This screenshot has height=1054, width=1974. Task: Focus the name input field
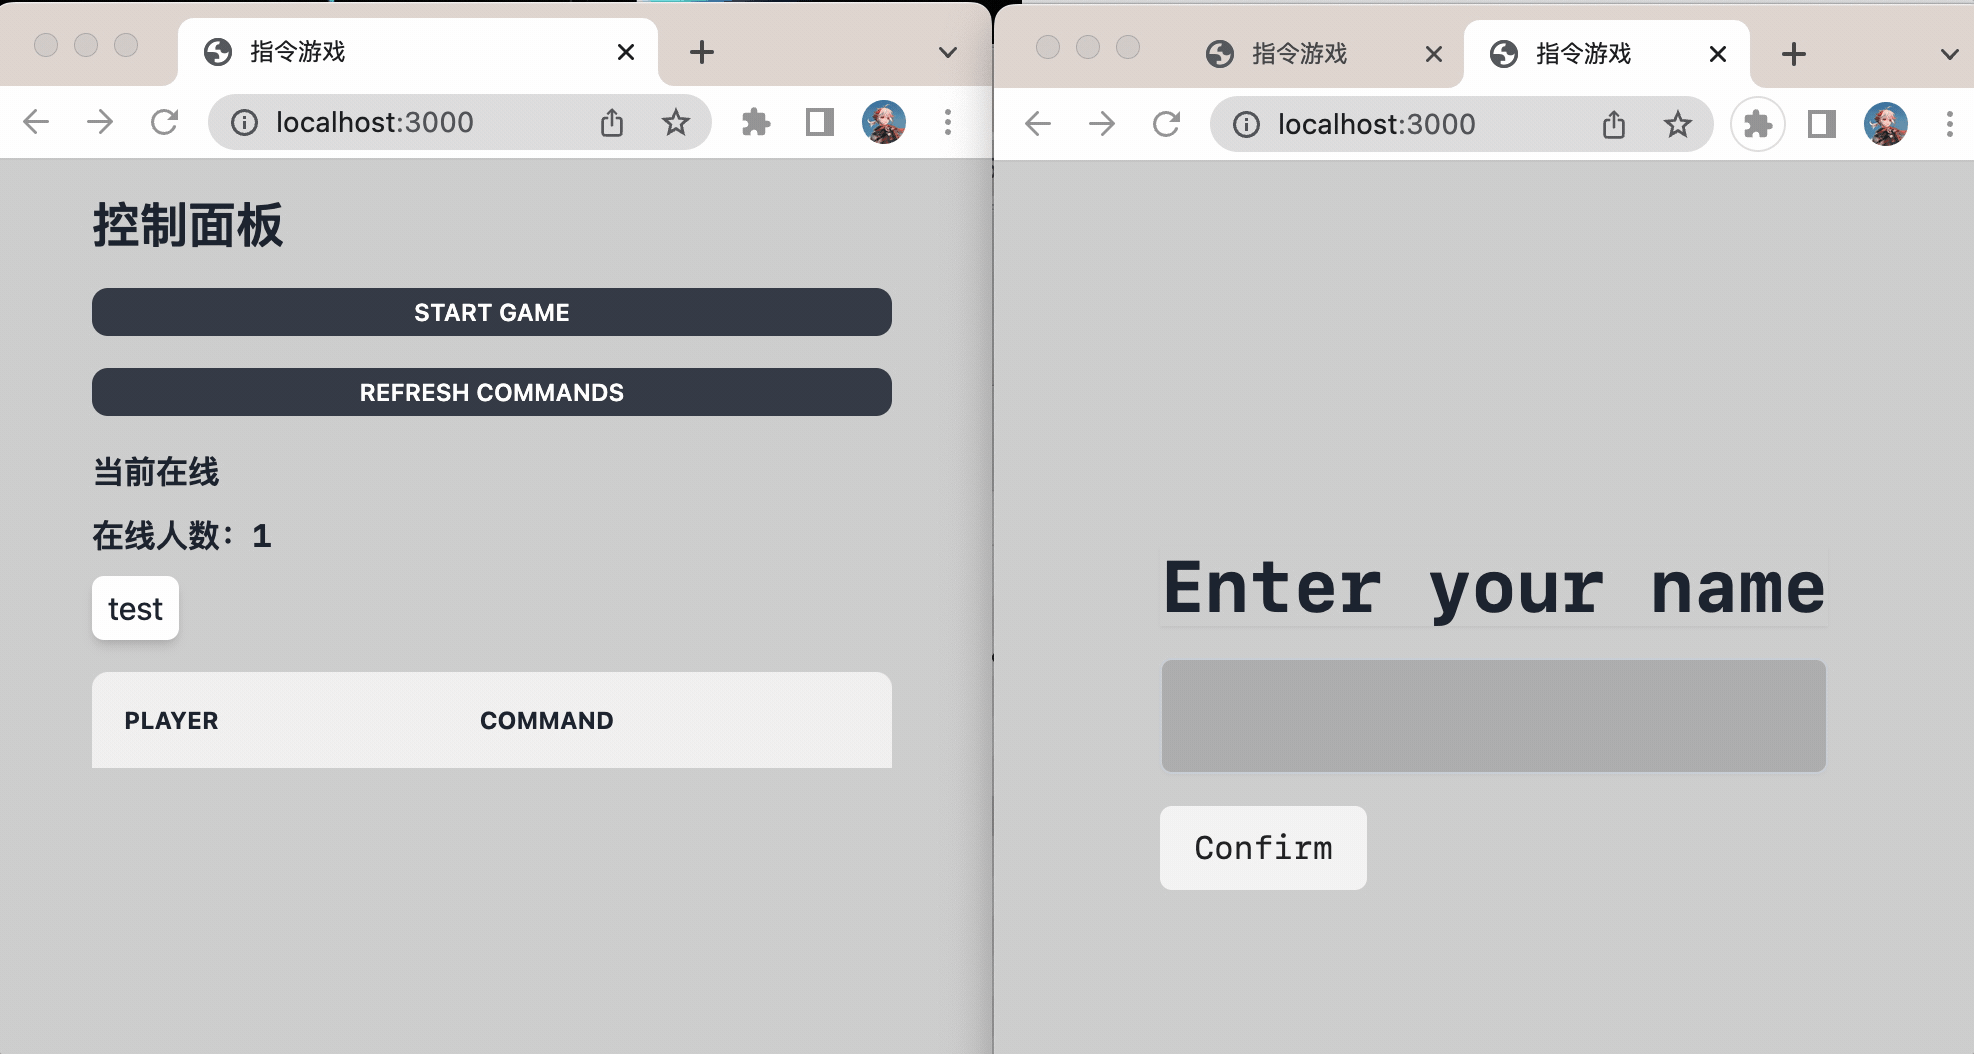1492,716
